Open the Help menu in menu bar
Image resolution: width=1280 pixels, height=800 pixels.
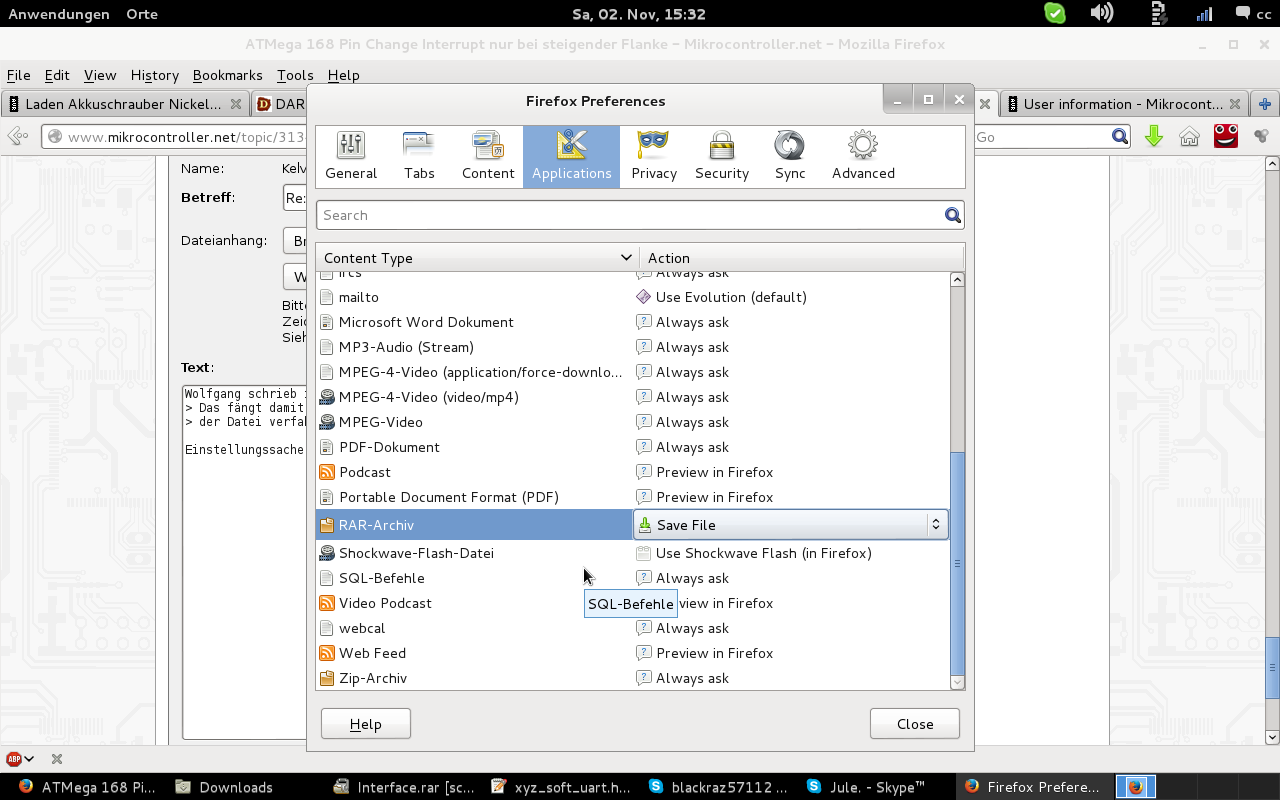click(343, 75)
